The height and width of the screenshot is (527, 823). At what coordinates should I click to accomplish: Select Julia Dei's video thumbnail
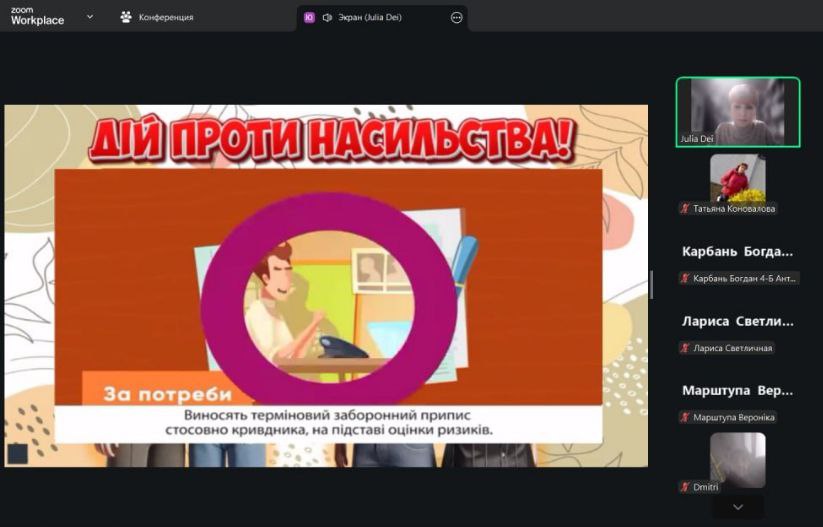coord(737,112)
